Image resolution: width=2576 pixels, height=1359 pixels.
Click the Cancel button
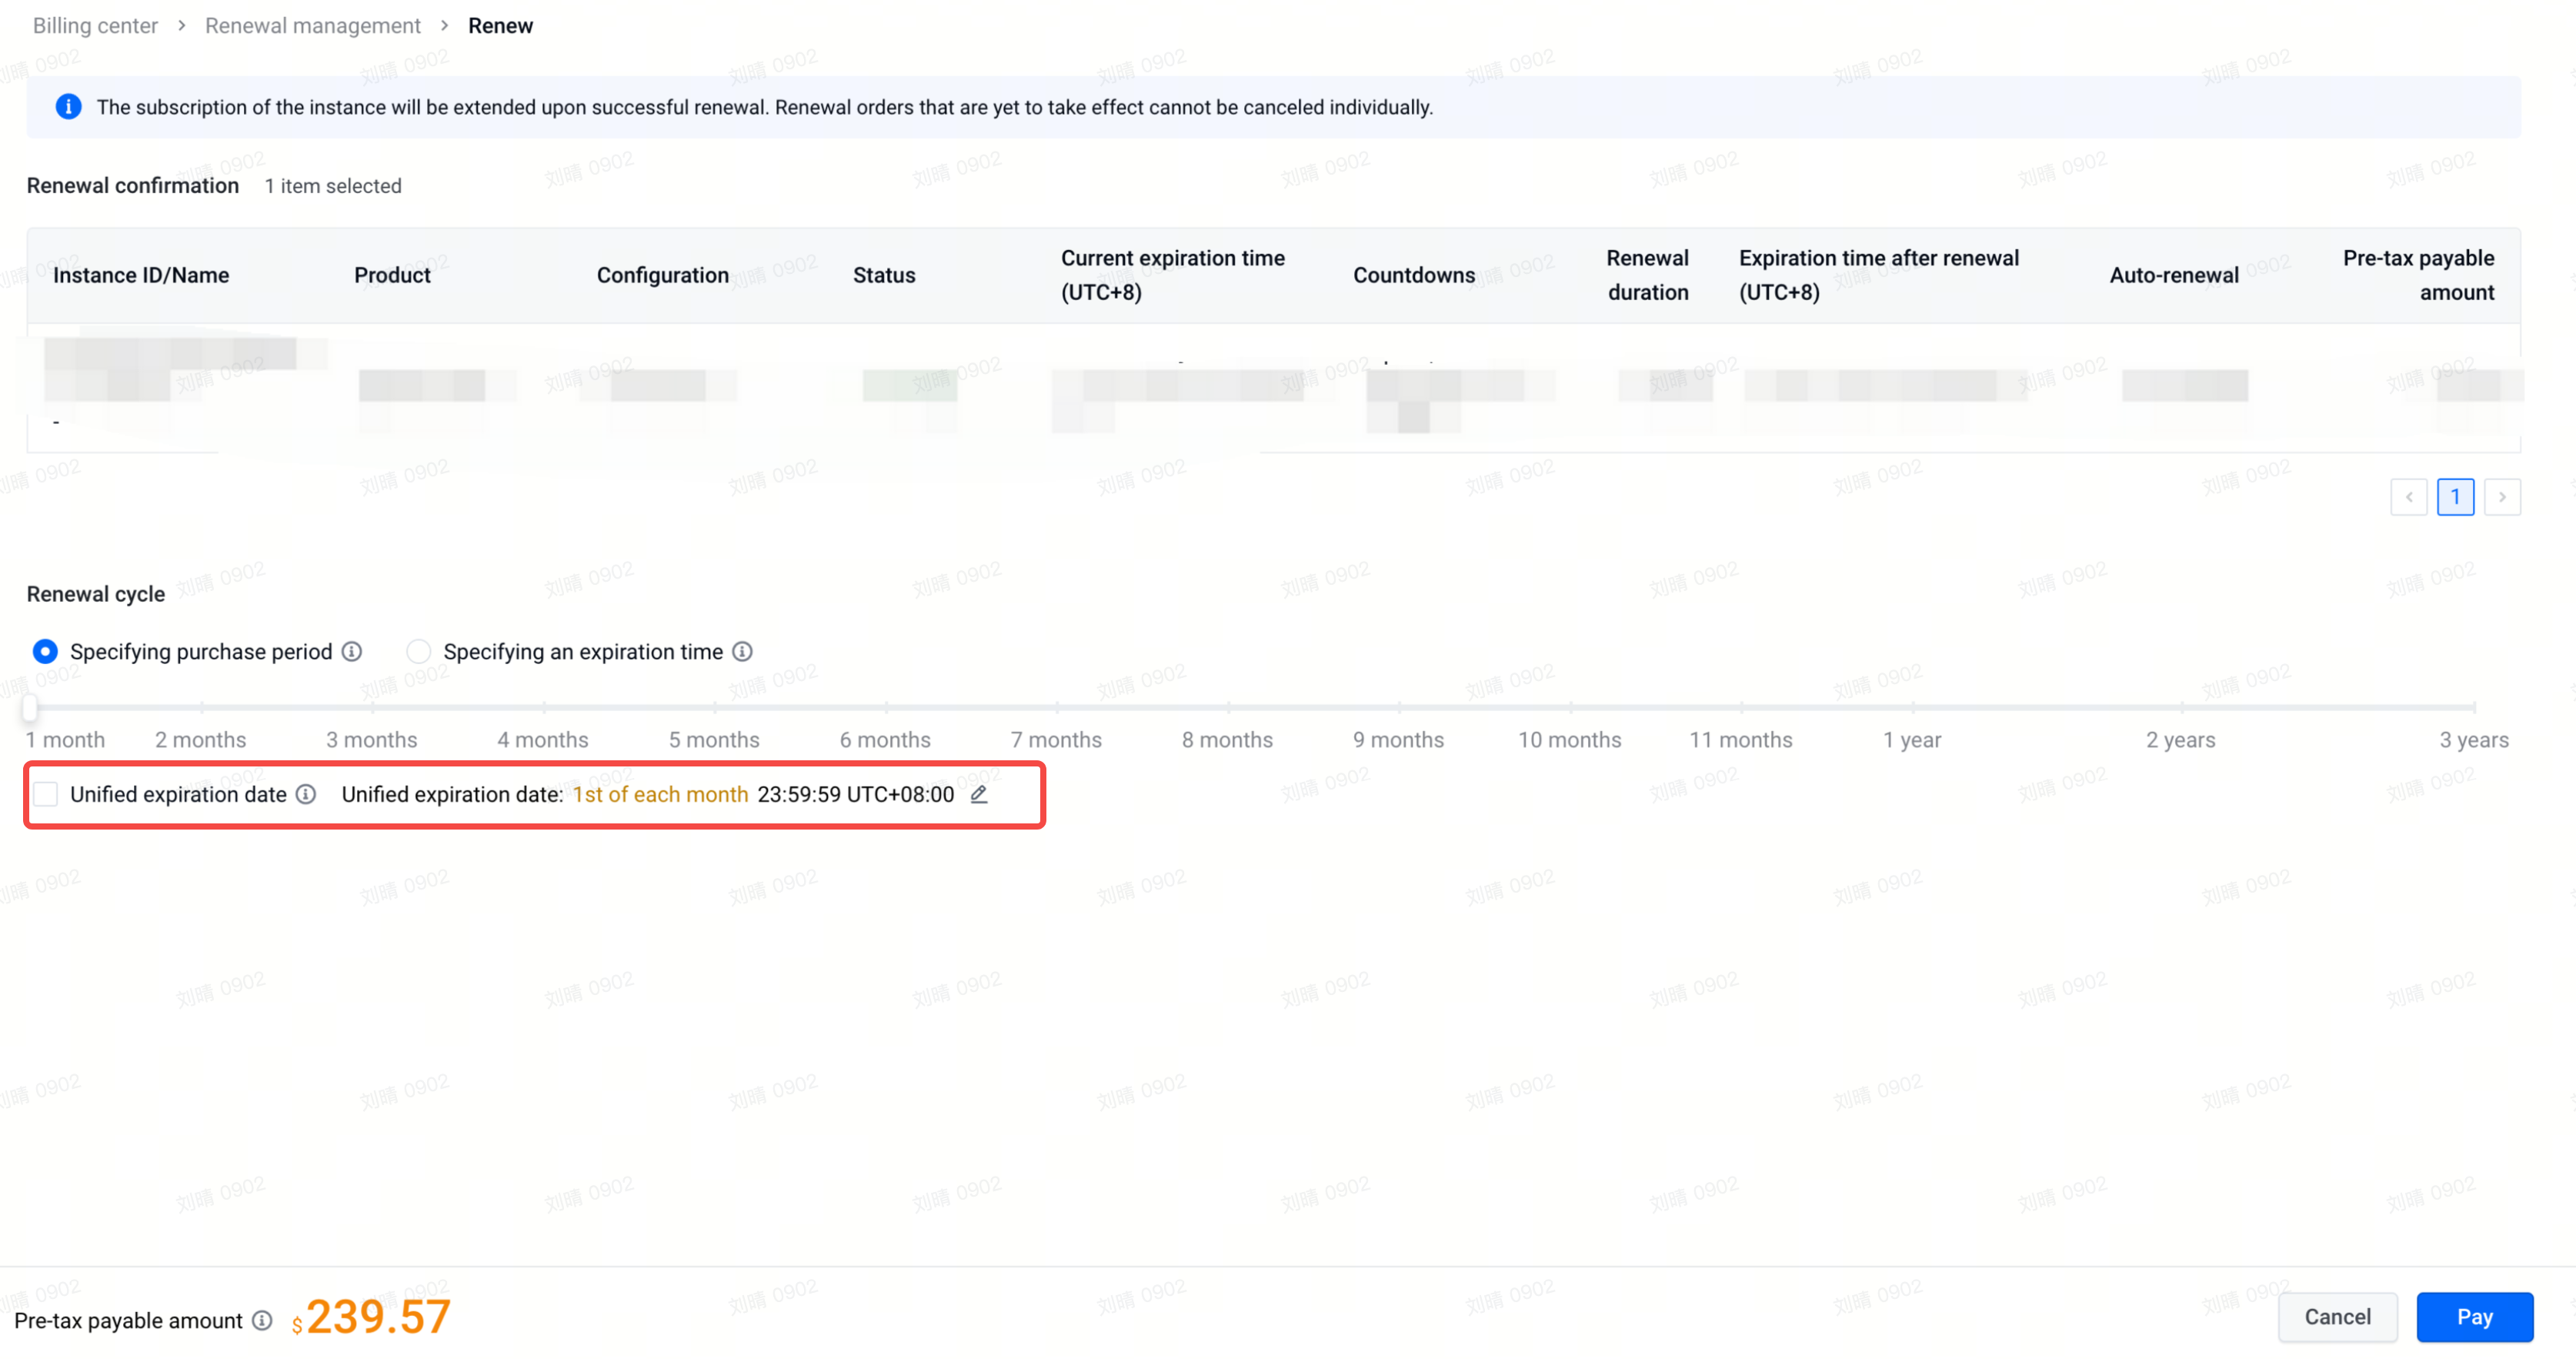tap(2337, 1317)
